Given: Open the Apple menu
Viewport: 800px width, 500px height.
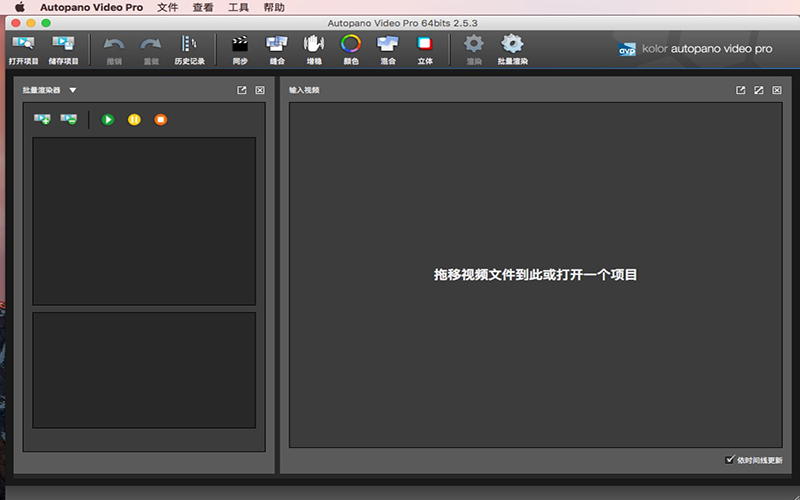Looking at the screenshot, I should tap(19, 8).
